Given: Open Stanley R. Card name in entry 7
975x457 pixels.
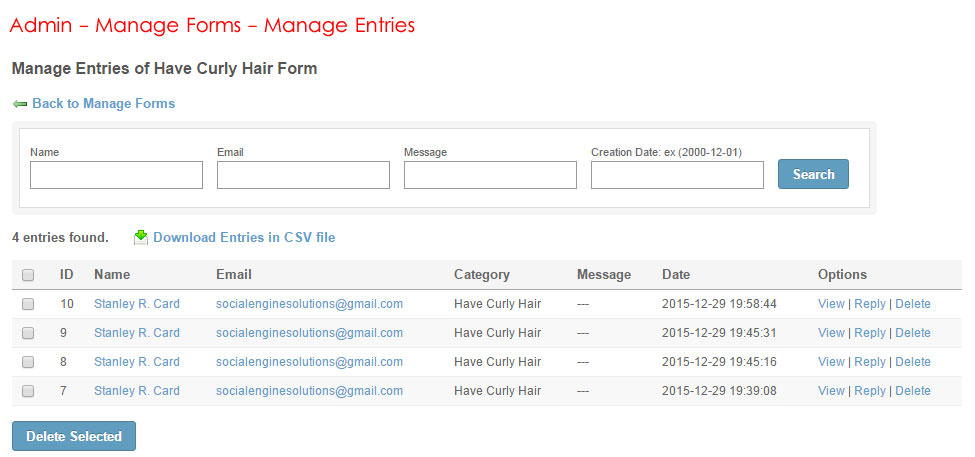Looking at the screenshot, I should tap(137, 391).
